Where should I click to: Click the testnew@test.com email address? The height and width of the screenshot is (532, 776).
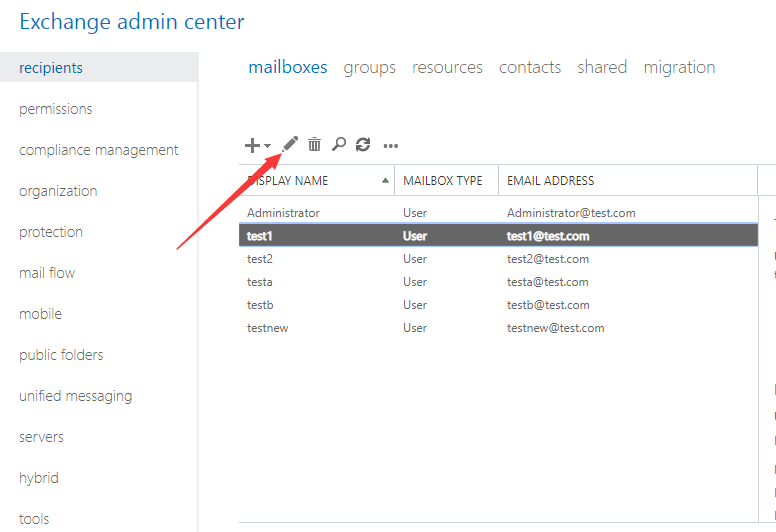[555, 328]
